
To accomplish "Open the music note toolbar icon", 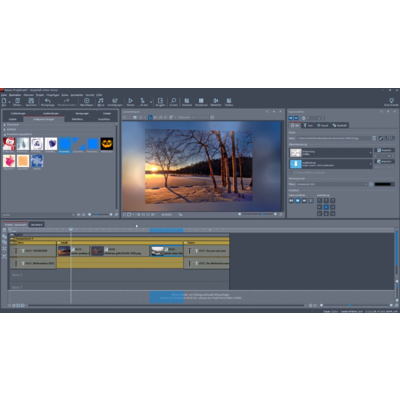I will [101, 101].
